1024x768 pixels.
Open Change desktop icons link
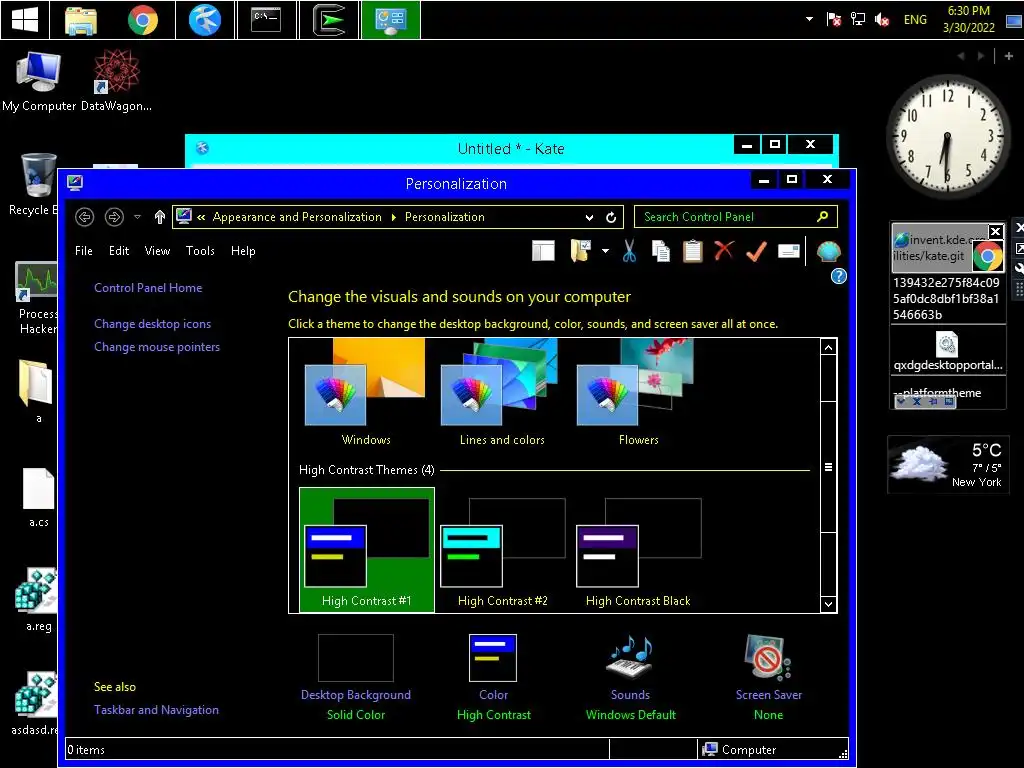pyautogui.click(x=153, y=324)
